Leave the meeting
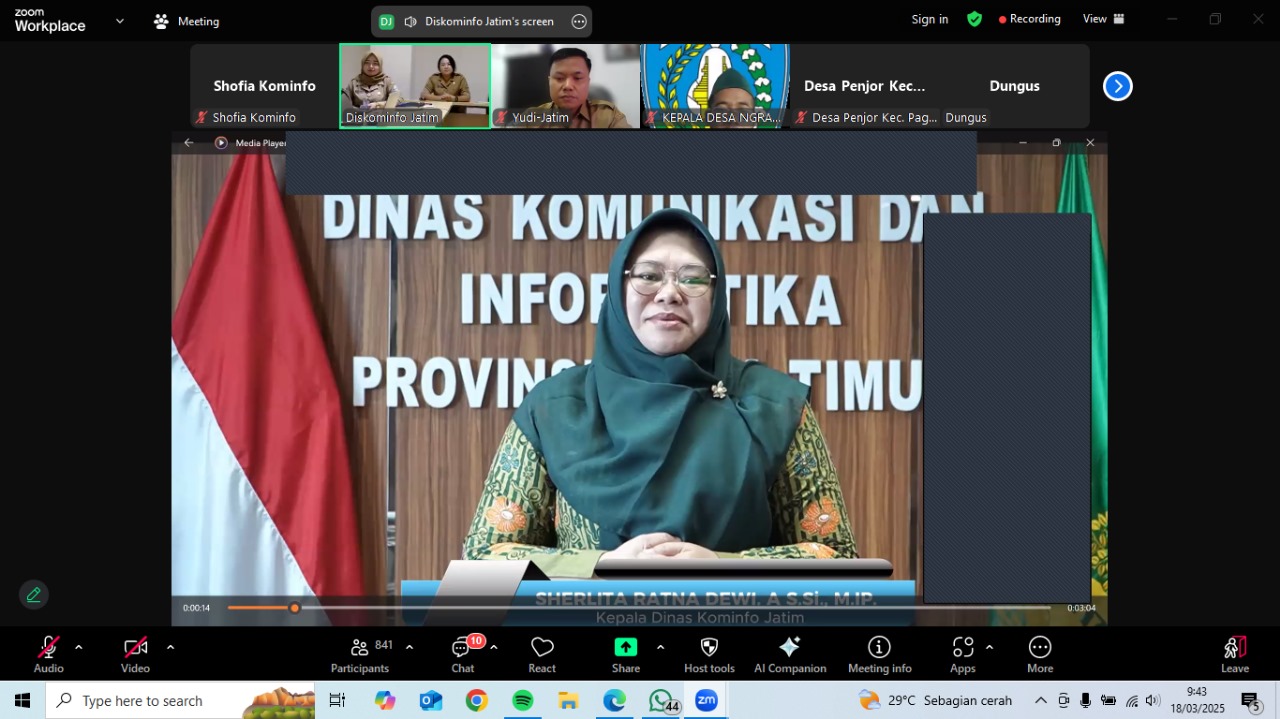The height and width of the screenshot is (719, 1280). coord(1234,654)
